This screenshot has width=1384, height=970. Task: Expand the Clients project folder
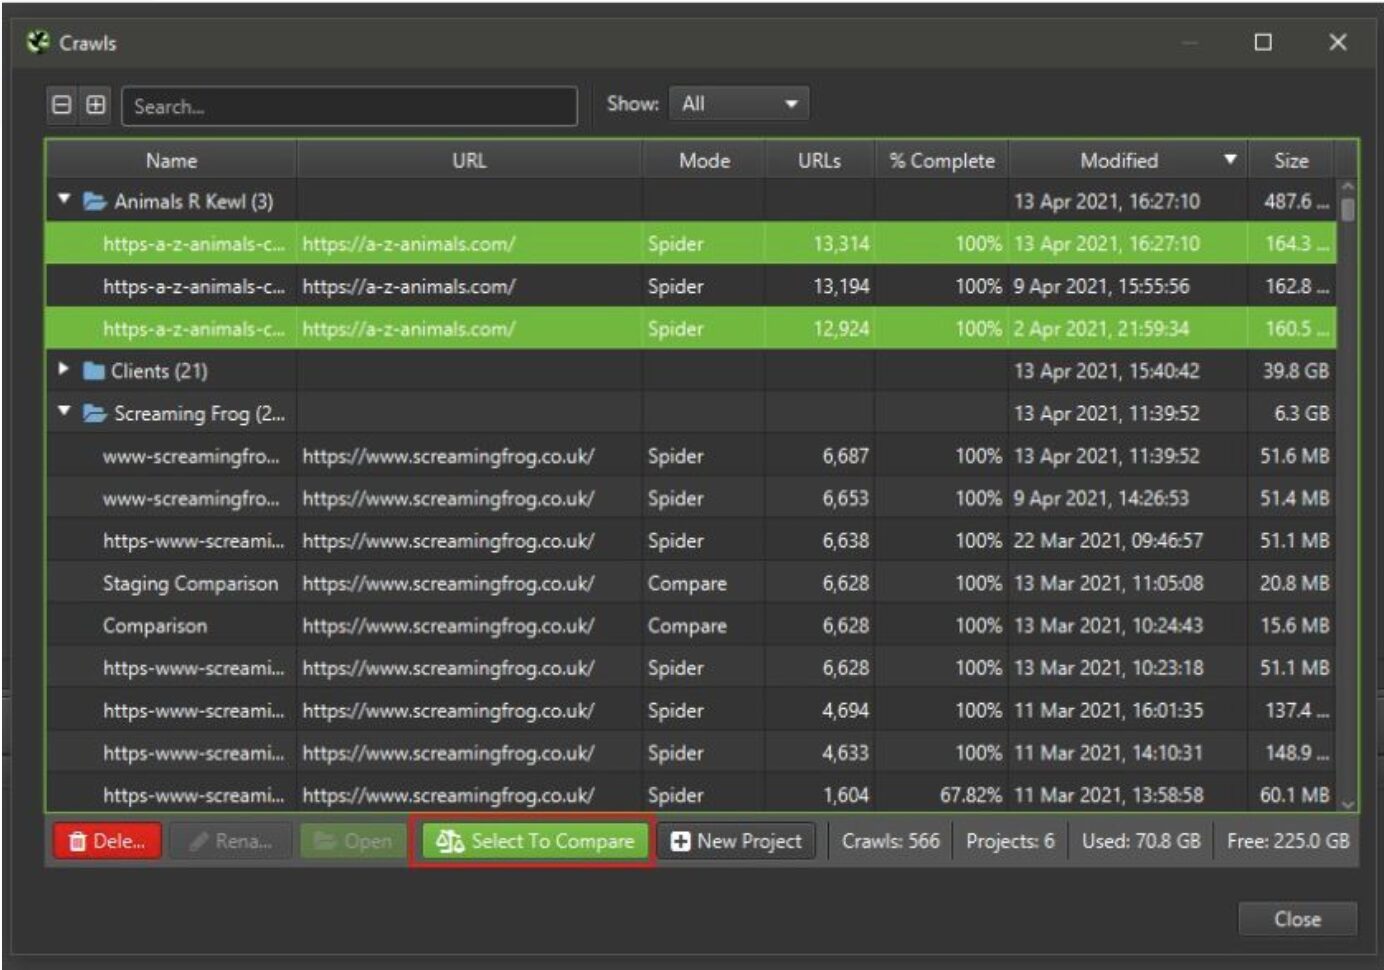(x=64, y=369)
